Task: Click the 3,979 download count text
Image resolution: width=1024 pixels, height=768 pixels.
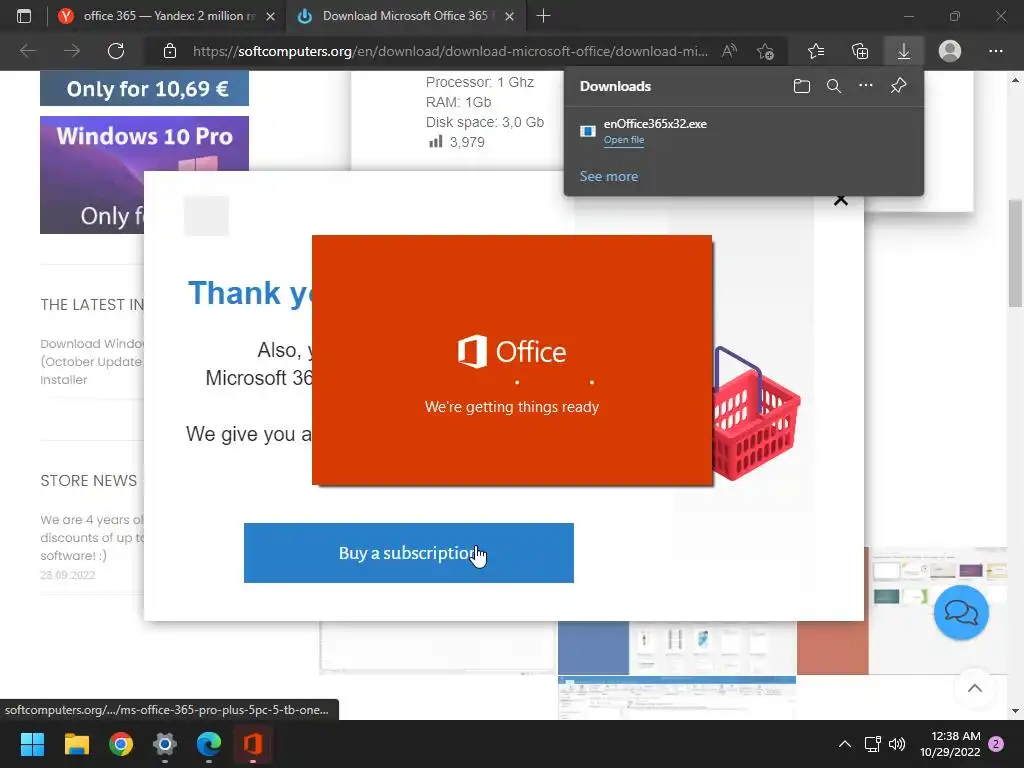Action: (x=467, y=142)
